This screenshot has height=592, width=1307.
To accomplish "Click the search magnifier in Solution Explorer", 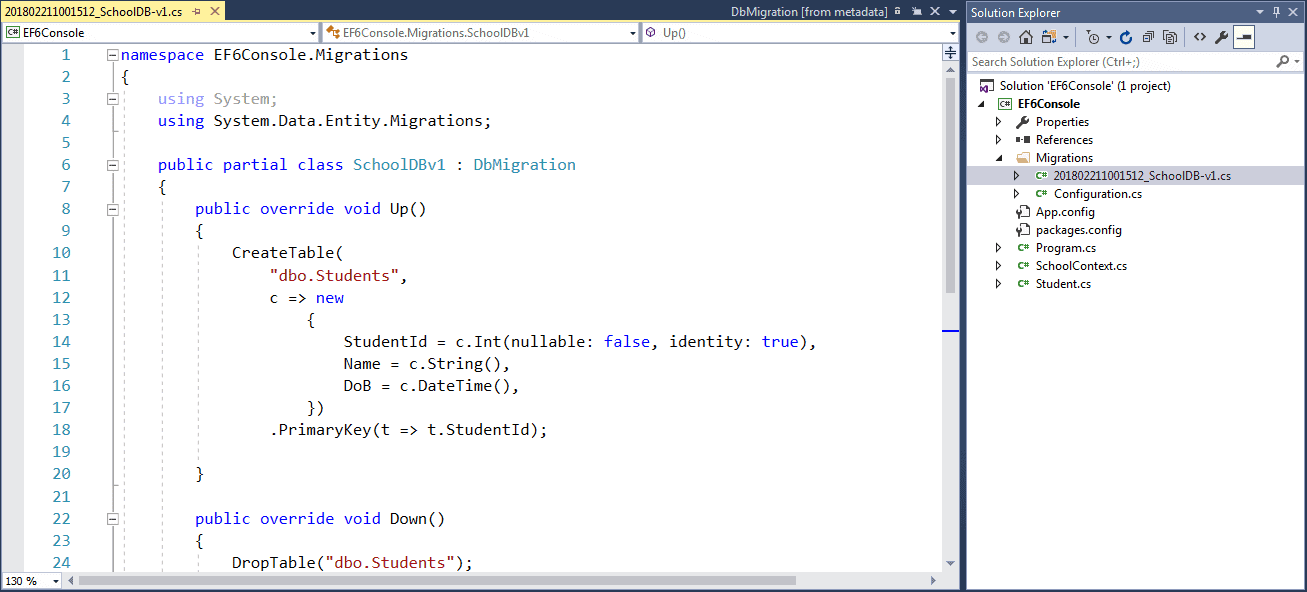I will (1283, 61).
